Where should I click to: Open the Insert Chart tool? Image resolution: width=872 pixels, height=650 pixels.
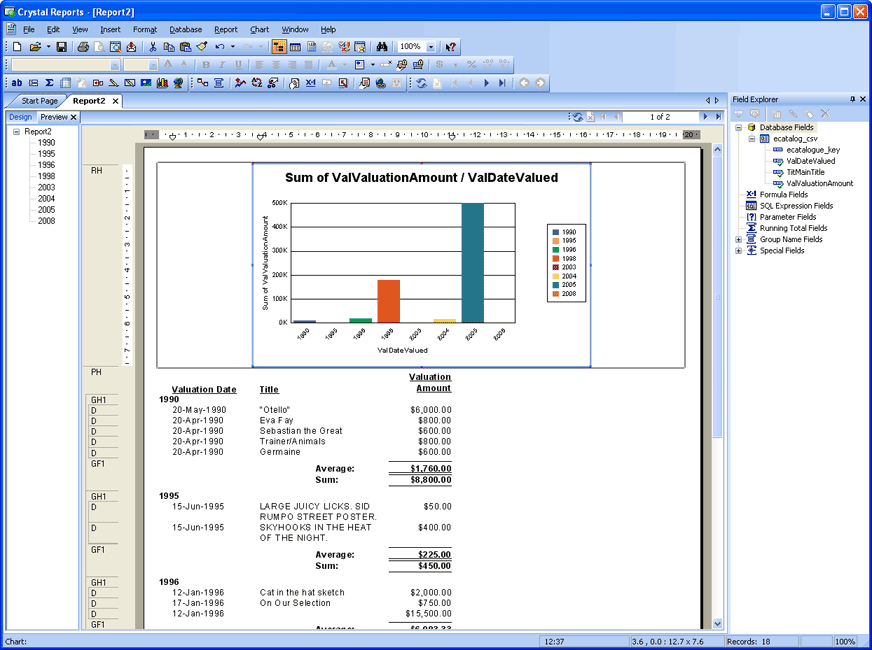[162, 82]
